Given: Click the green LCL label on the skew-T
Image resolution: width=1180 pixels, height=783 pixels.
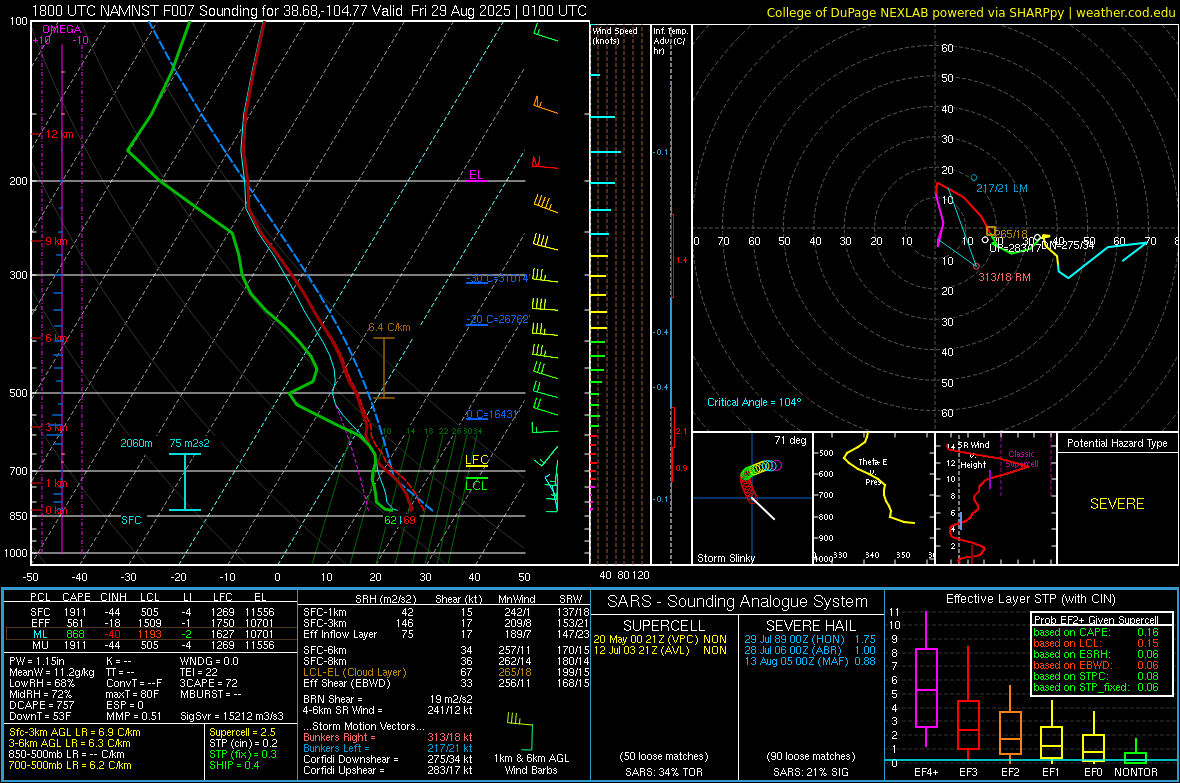Looking at the screenshot, I should (x=476, y=486).
